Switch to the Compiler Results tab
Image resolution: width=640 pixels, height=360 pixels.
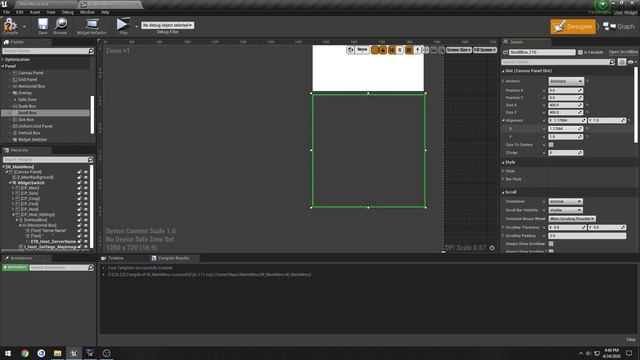tap(173, 258)
